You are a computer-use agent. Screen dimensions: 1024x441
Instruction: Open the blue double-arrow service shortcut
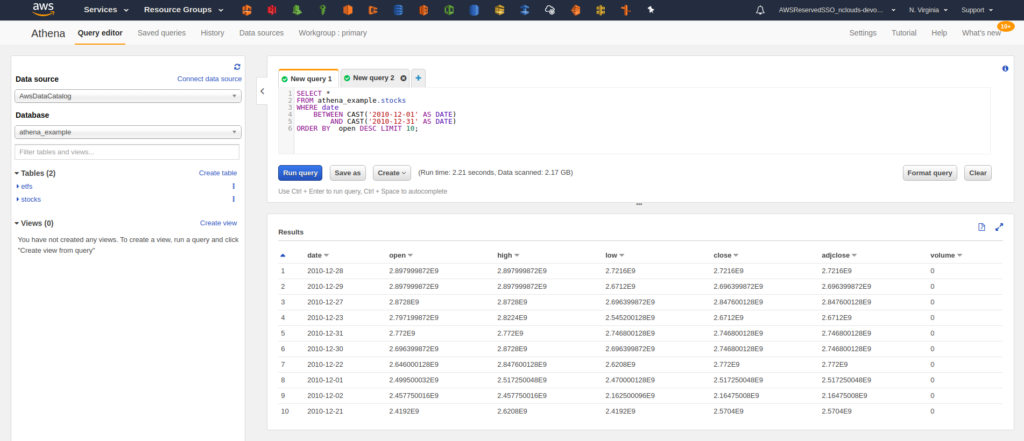tap(524, 10)
